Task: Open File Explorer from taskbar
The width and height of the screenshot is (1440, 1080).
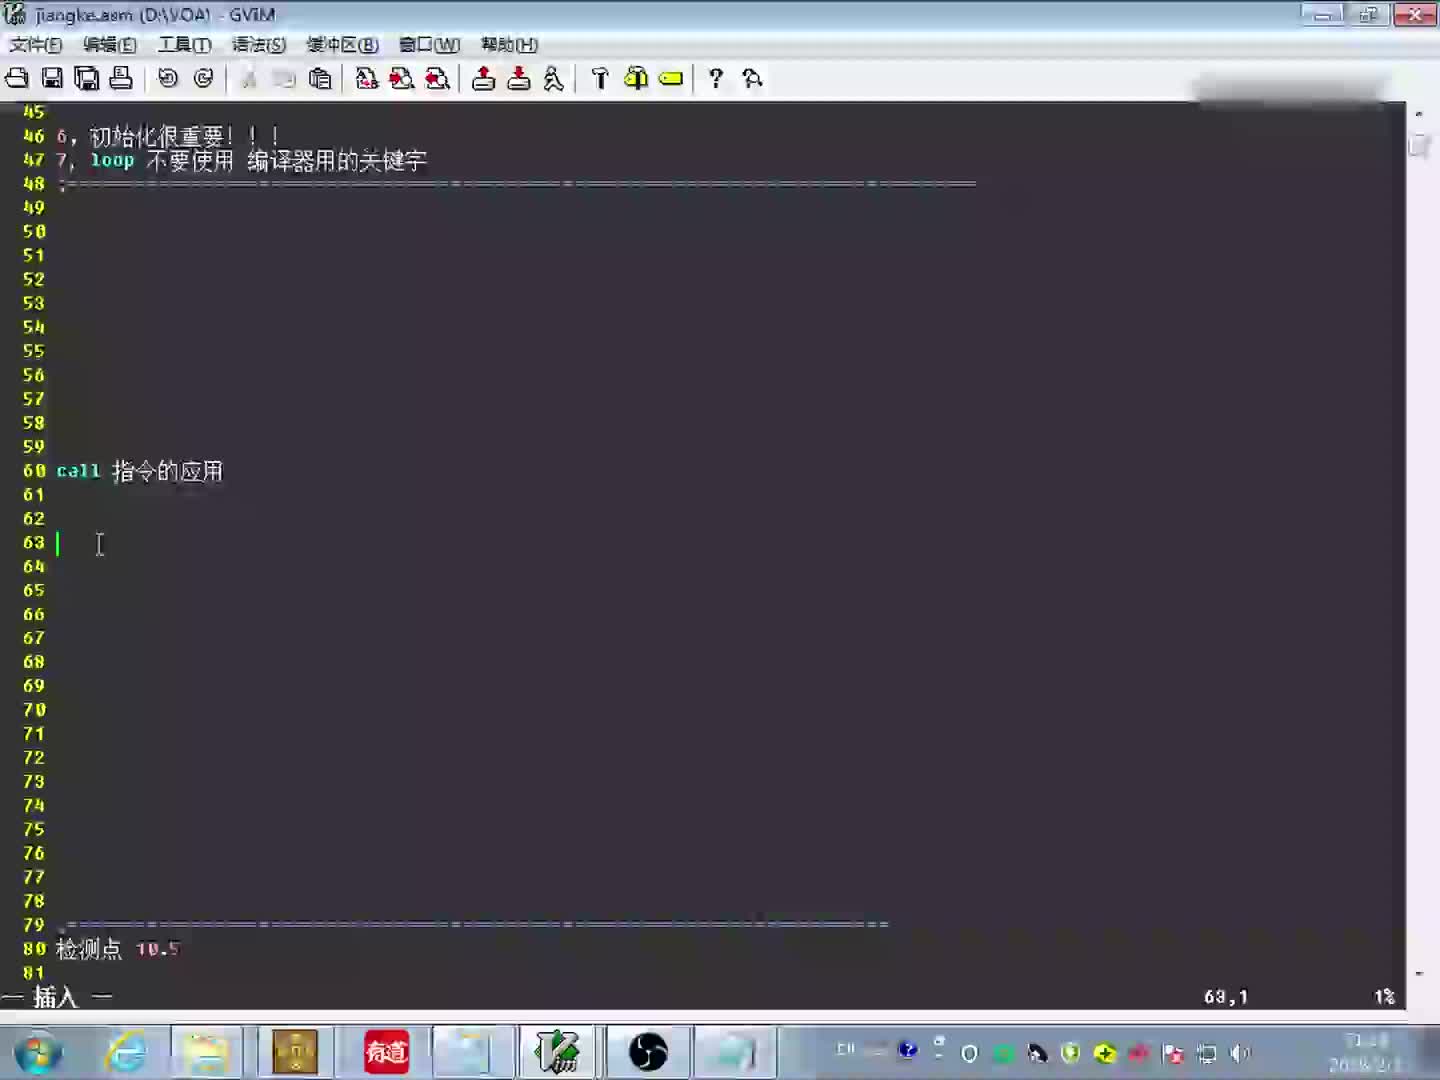Action: [207, 1053]
